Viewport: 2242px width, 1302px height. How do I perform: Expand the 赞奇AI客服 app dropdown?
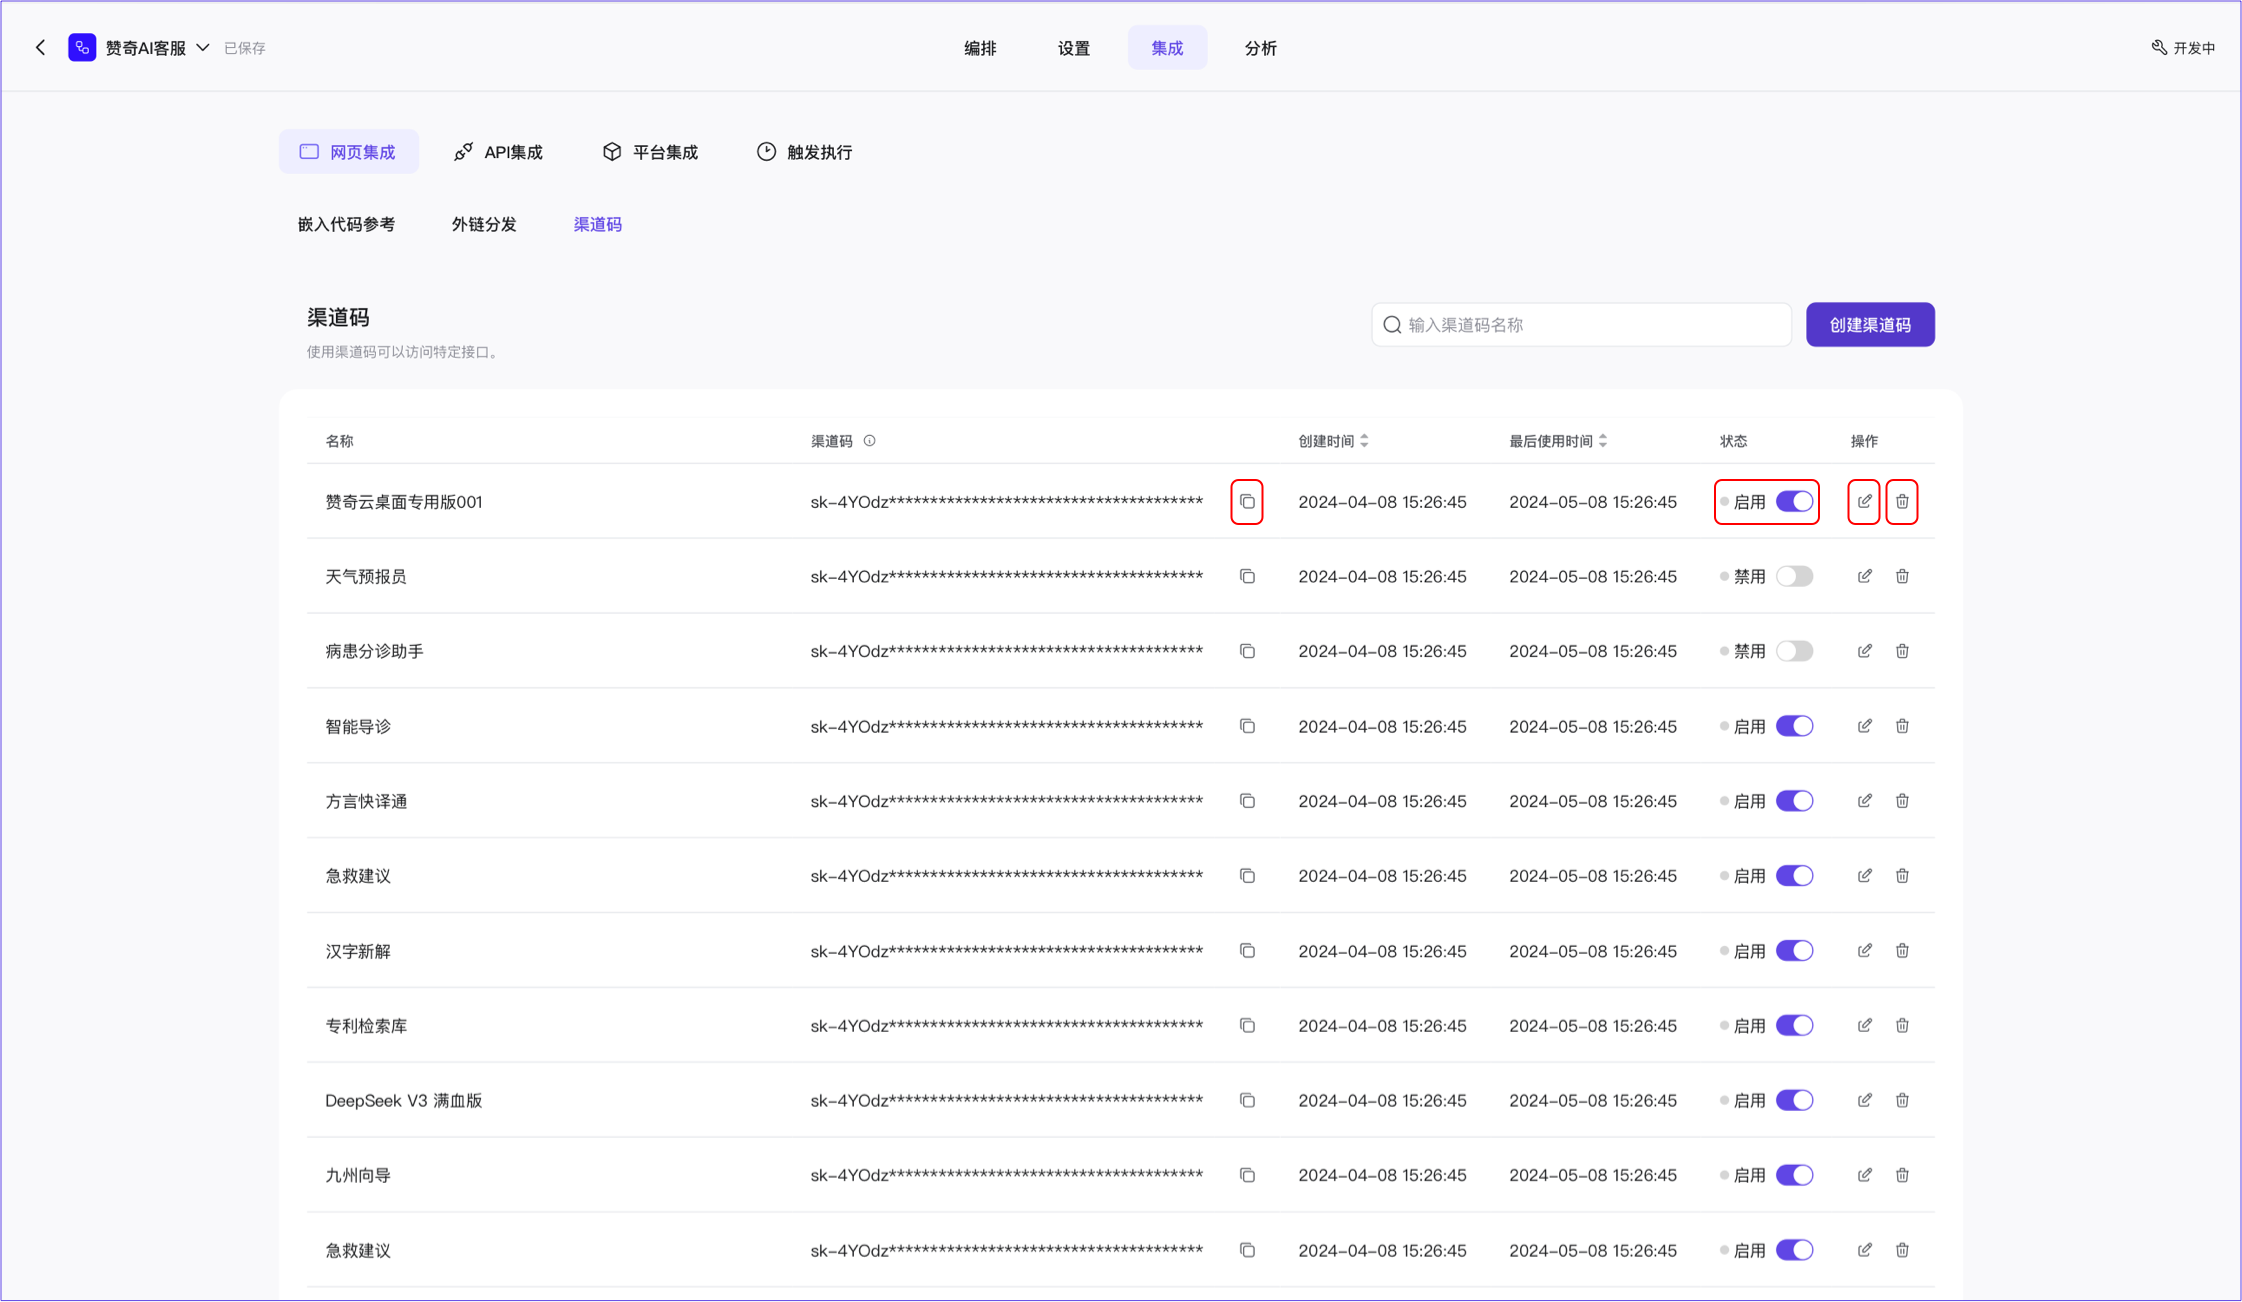[x=203, y=47]
